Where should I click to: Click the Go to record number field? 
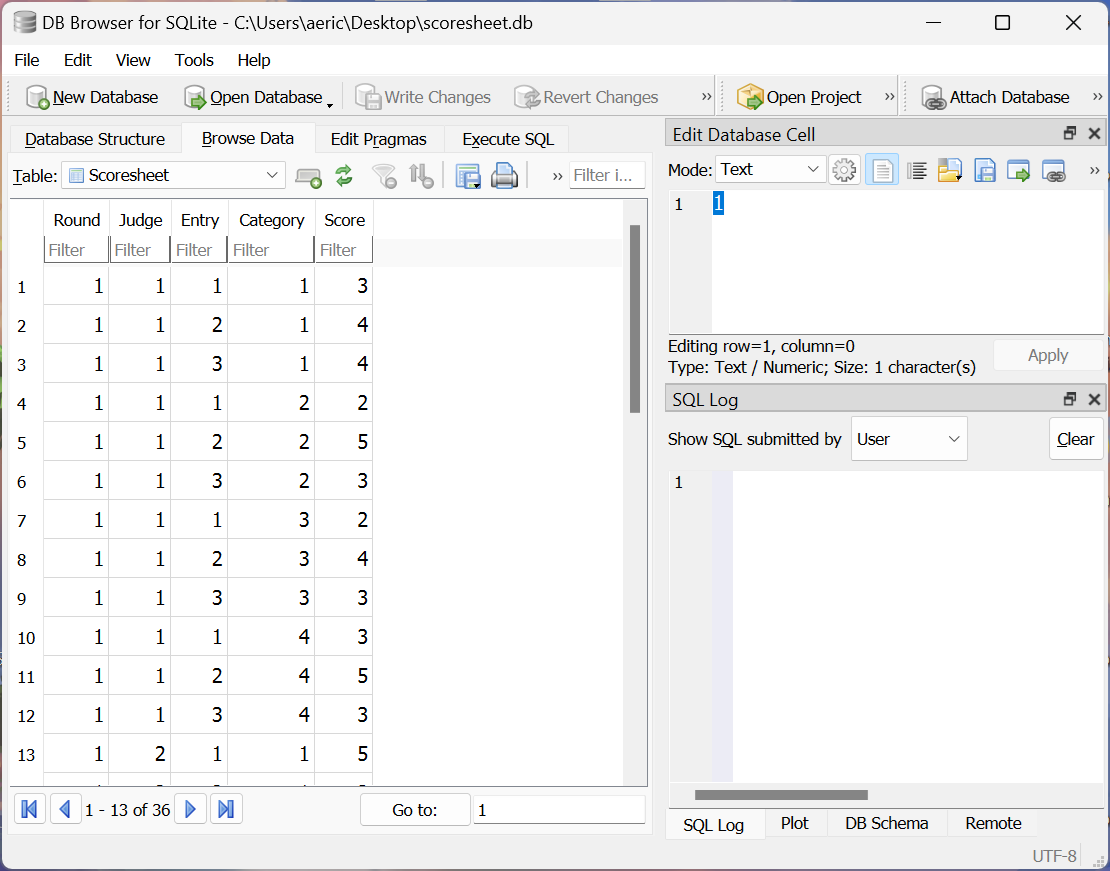click(559, 809)
